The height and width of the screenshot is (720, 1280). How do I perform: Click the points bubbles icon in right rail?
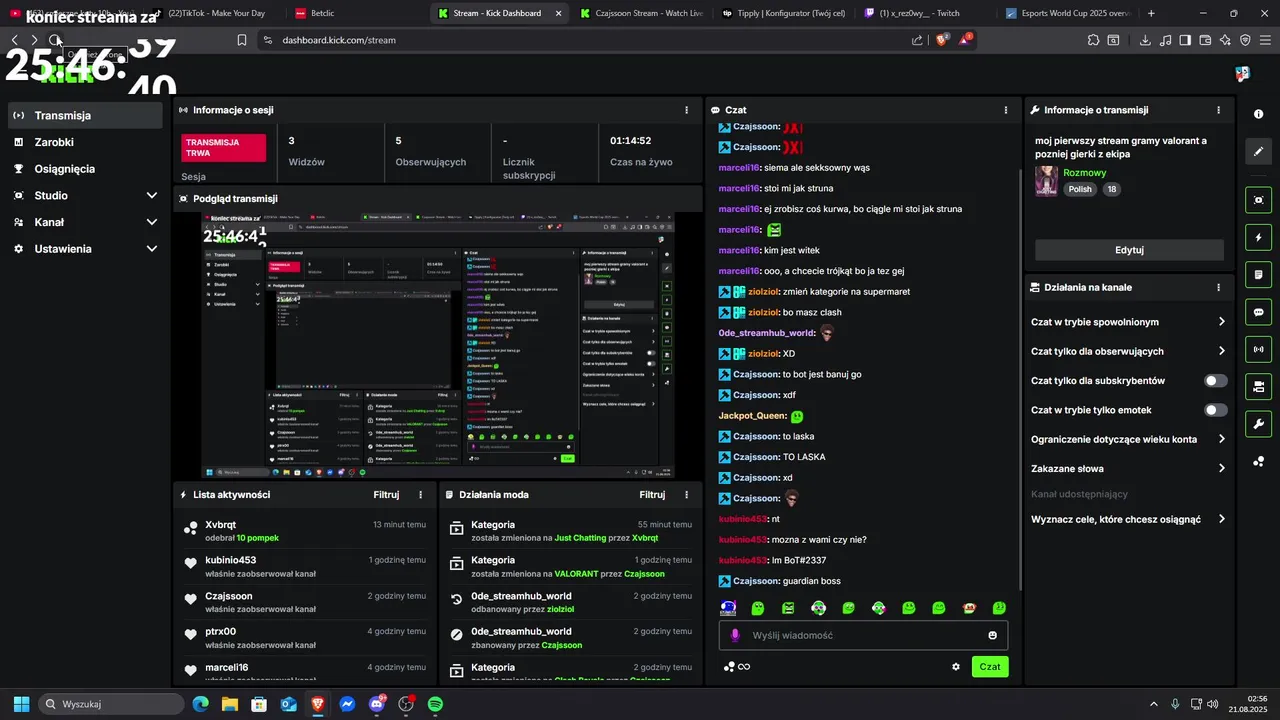click(x=1258, y=461)
